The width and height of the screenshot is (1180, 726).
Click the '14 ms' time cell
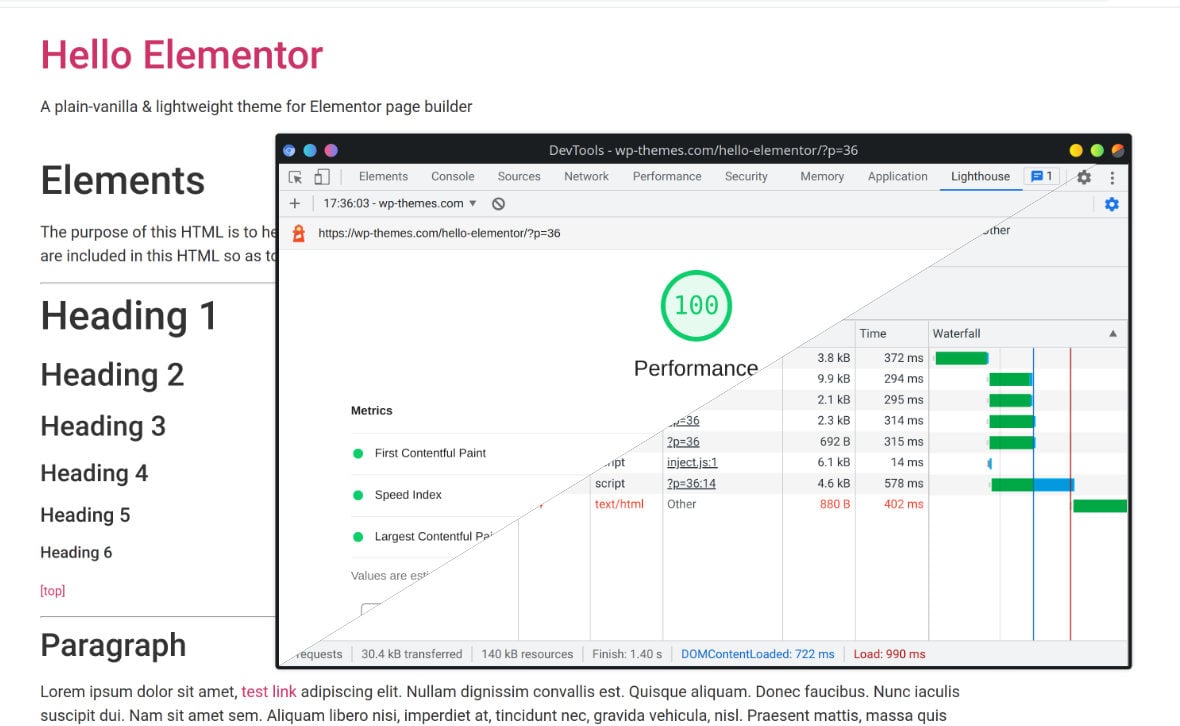(907, 463)
